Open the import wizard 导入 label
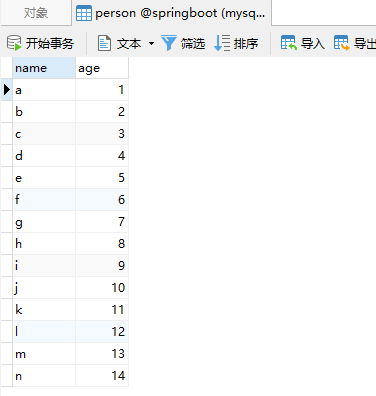The height and width of the screenshot is (396, 376). click(x=313, y=44)
